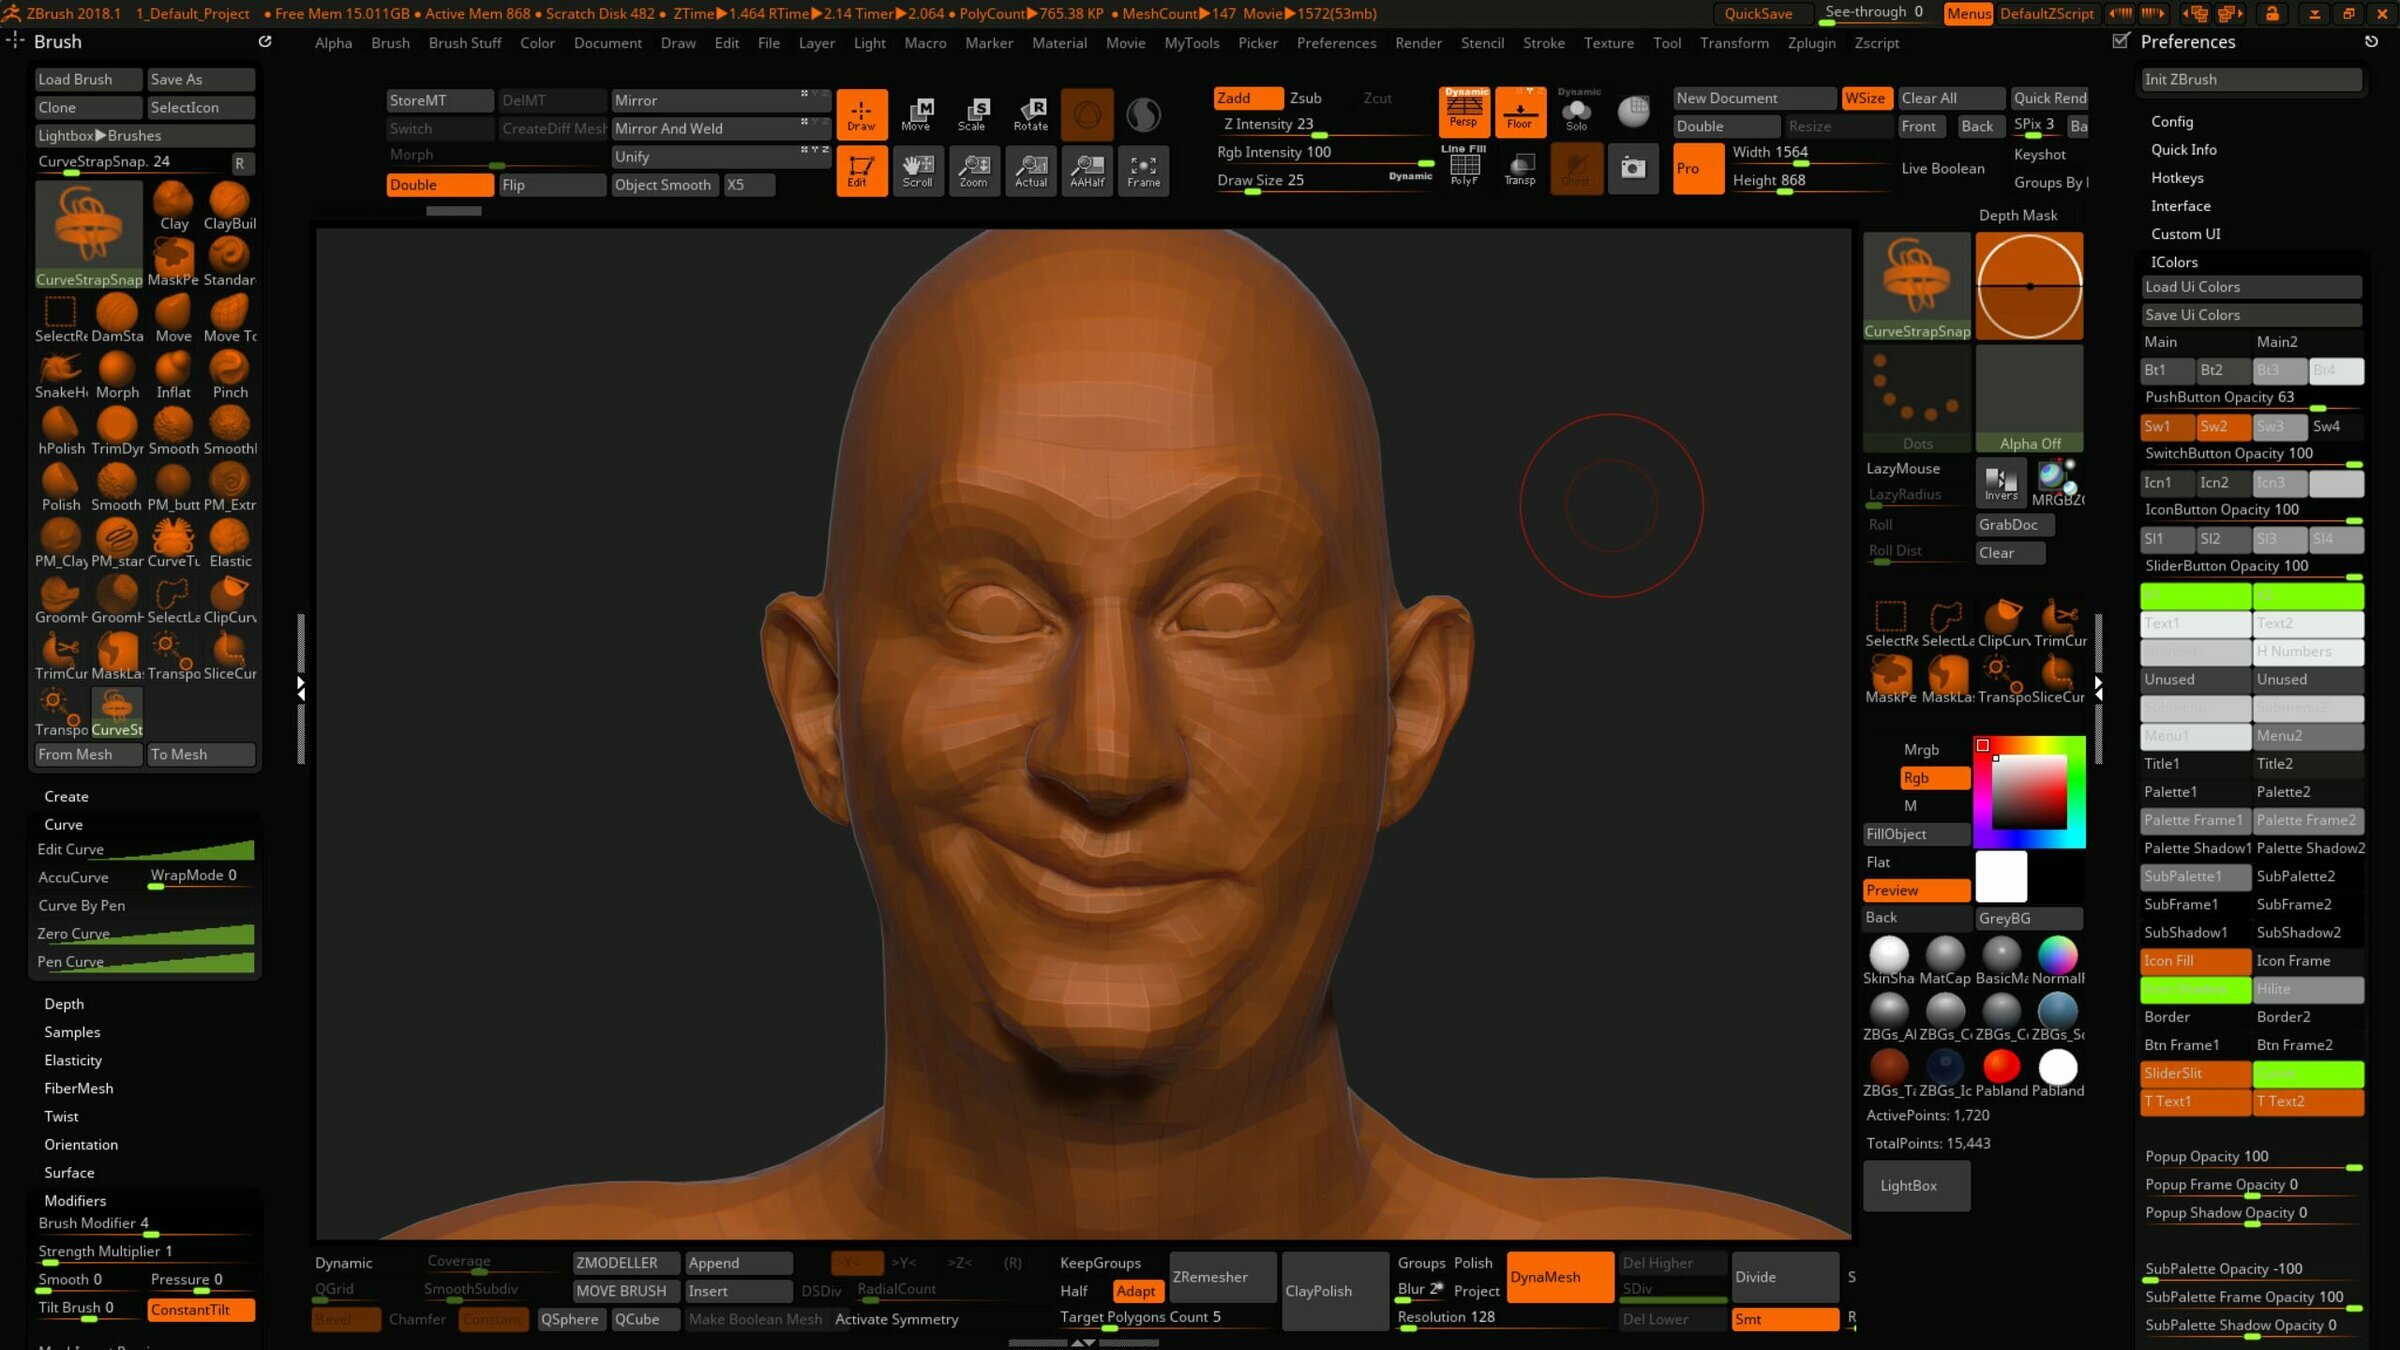This screenshot has height=1350, width=2400.
Task: Expand the Depth brush submenu
Action: pyautogui.click(x=64, y=1004)
